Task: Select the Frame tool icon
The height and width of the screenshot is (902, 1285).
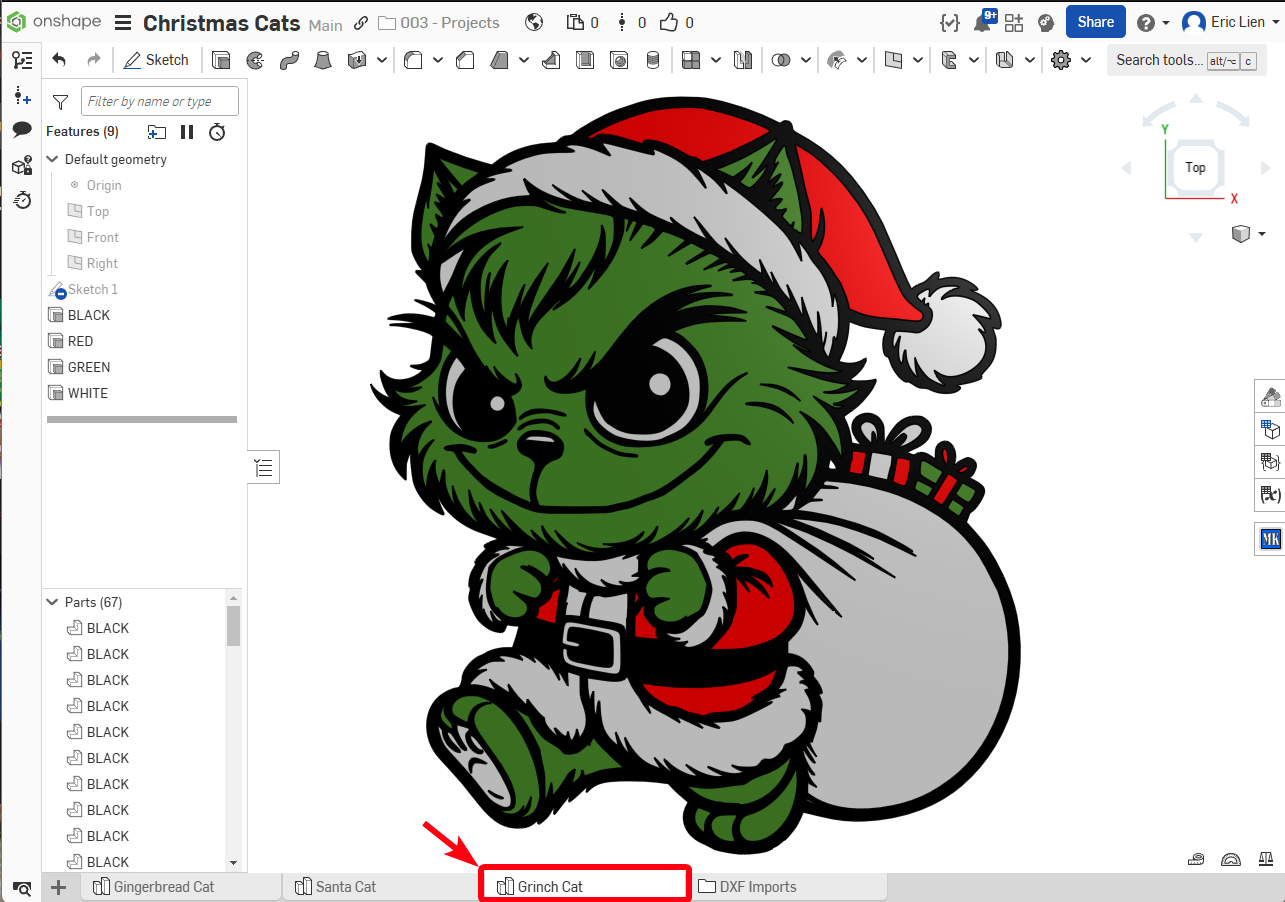Action: 949,60
